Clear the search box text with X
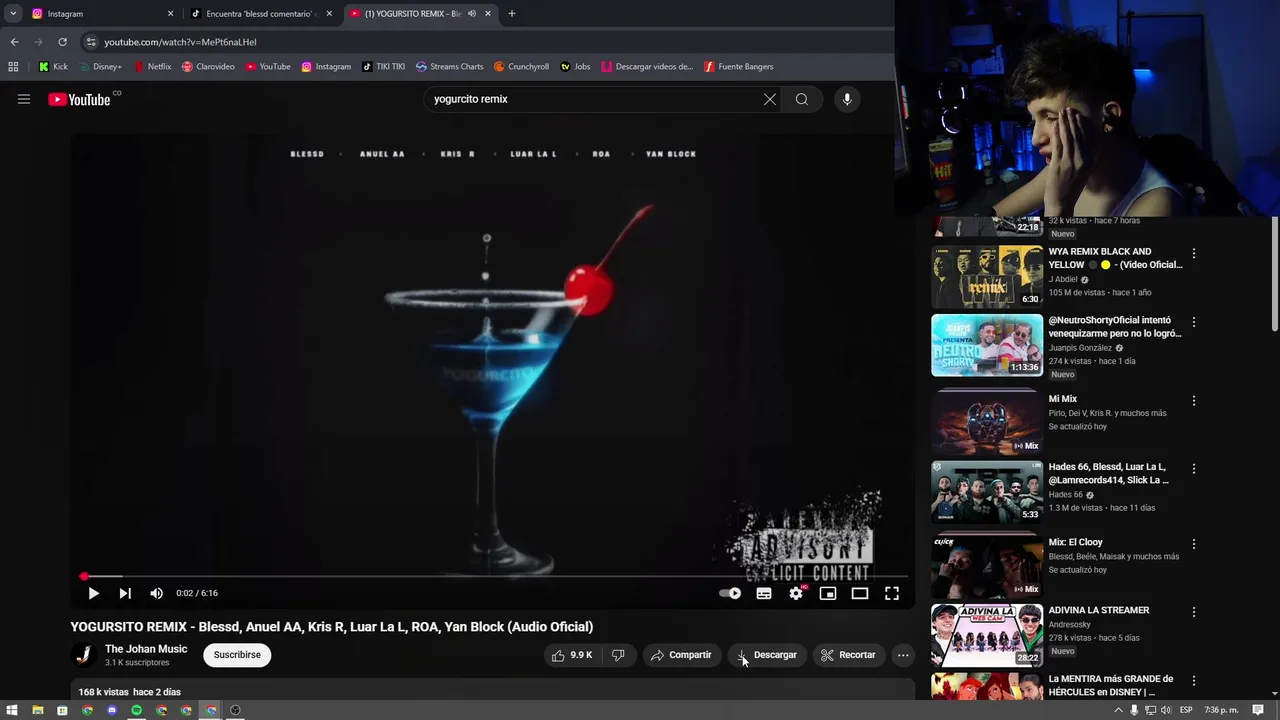The width and height of the screenshot is (1280, 720). click(x=770, y=99)
